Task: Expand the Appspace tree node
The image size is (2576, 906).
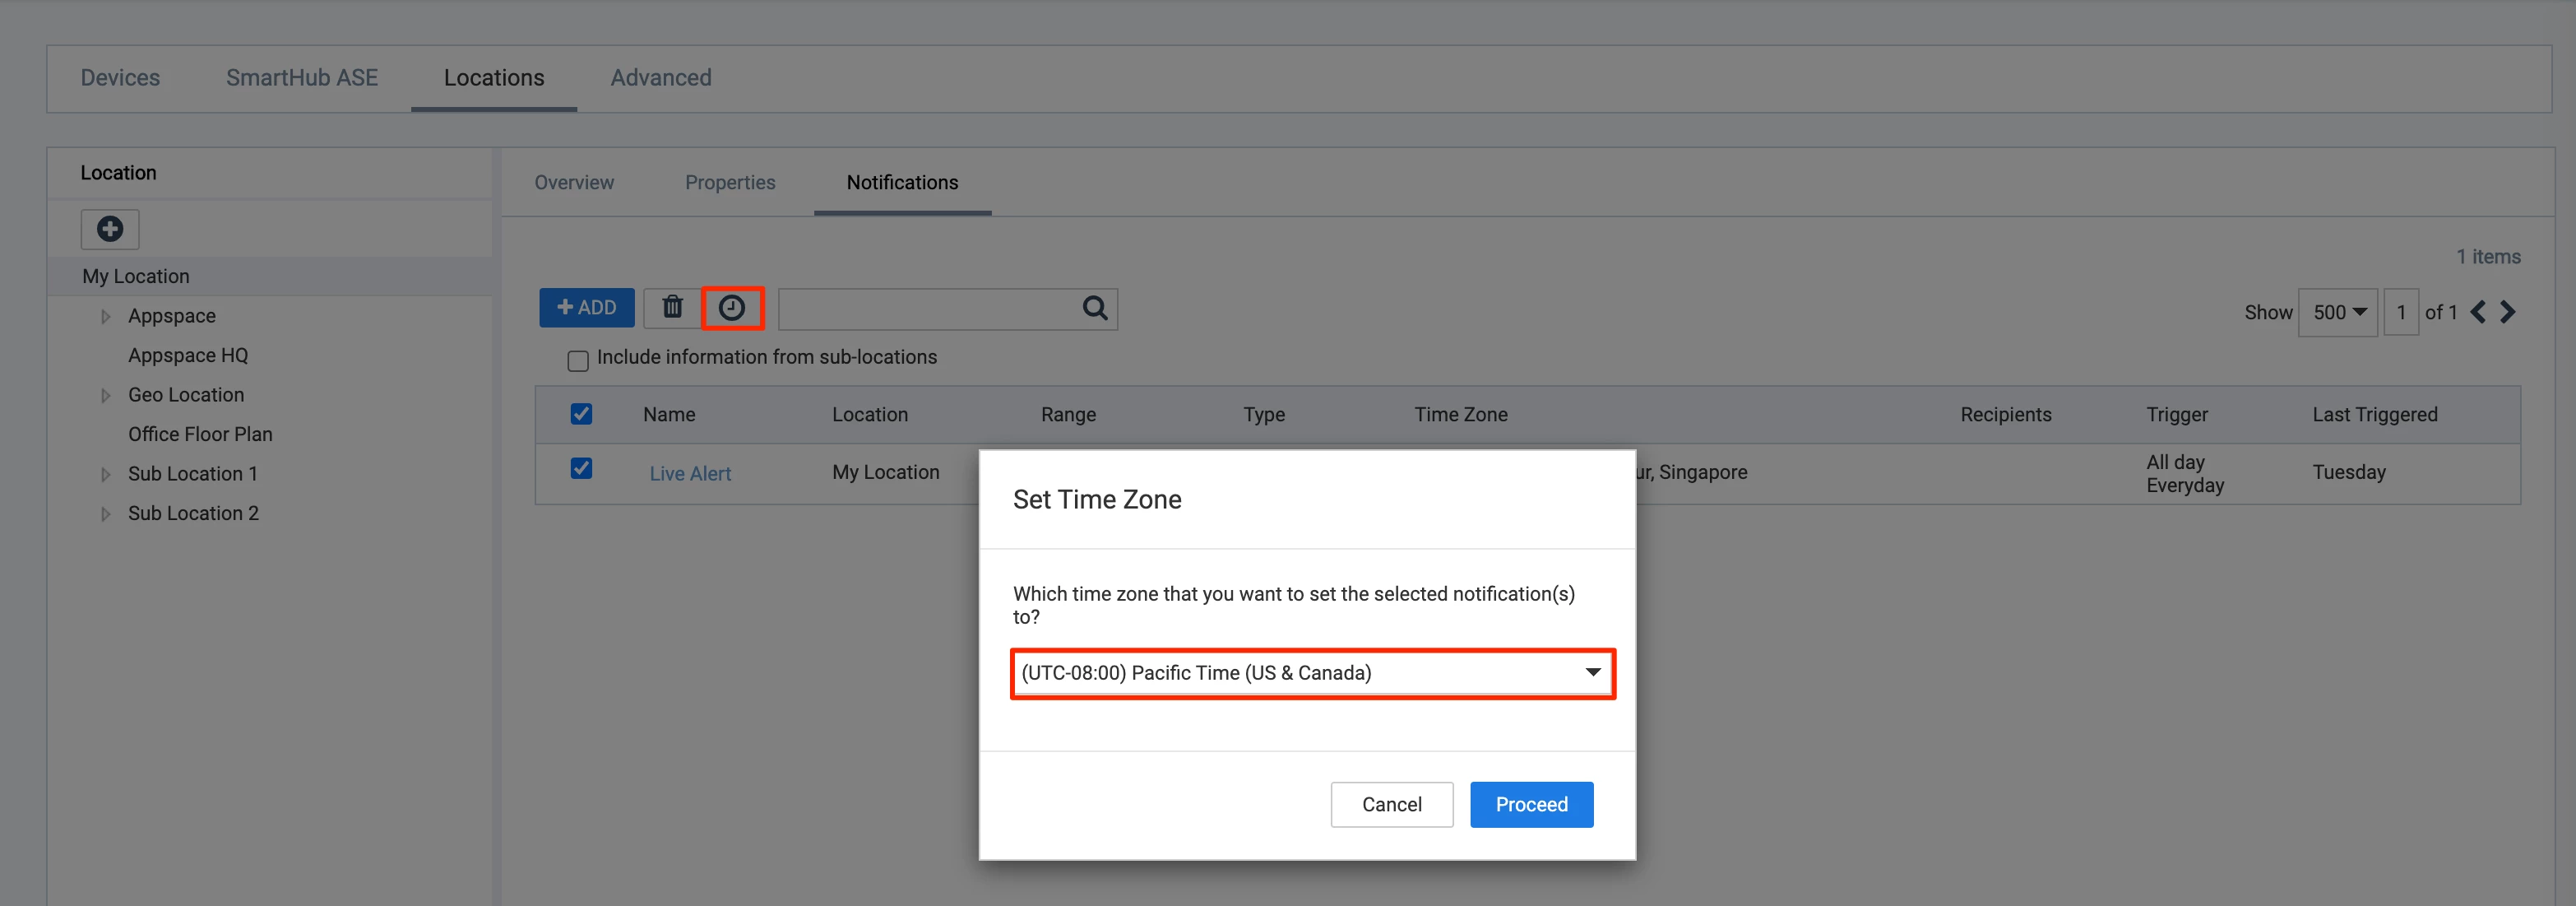Action: click(105, 316)
